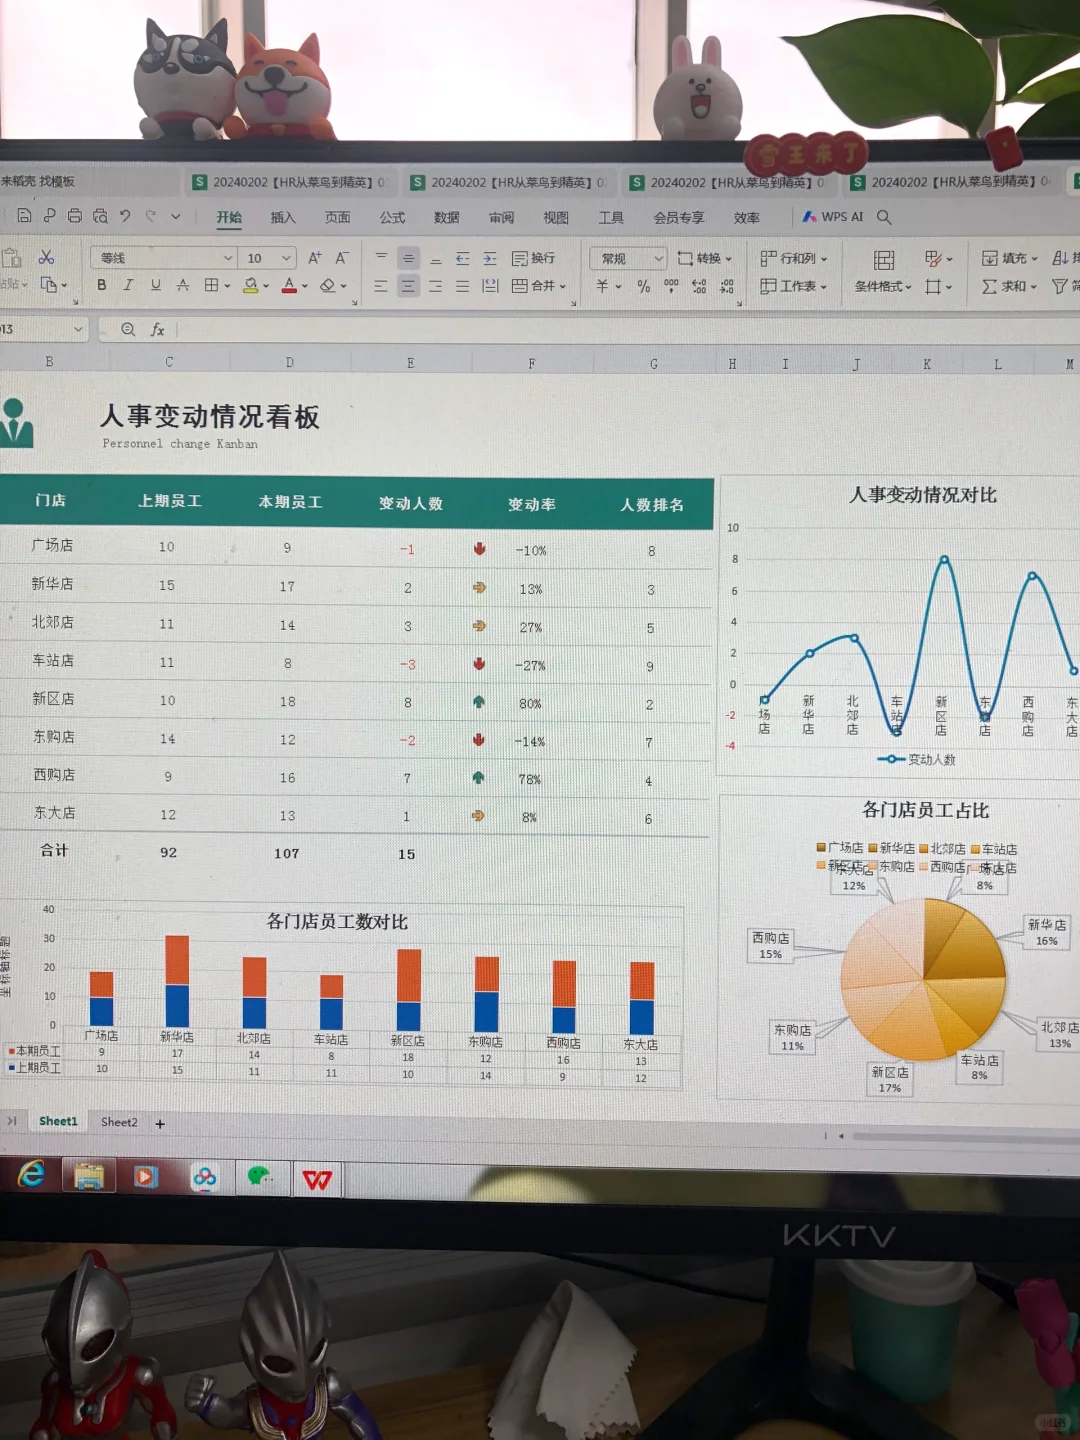Apply percent style to the selection
Screen dimensions: 1080x1440
click(x=645, y=286)
